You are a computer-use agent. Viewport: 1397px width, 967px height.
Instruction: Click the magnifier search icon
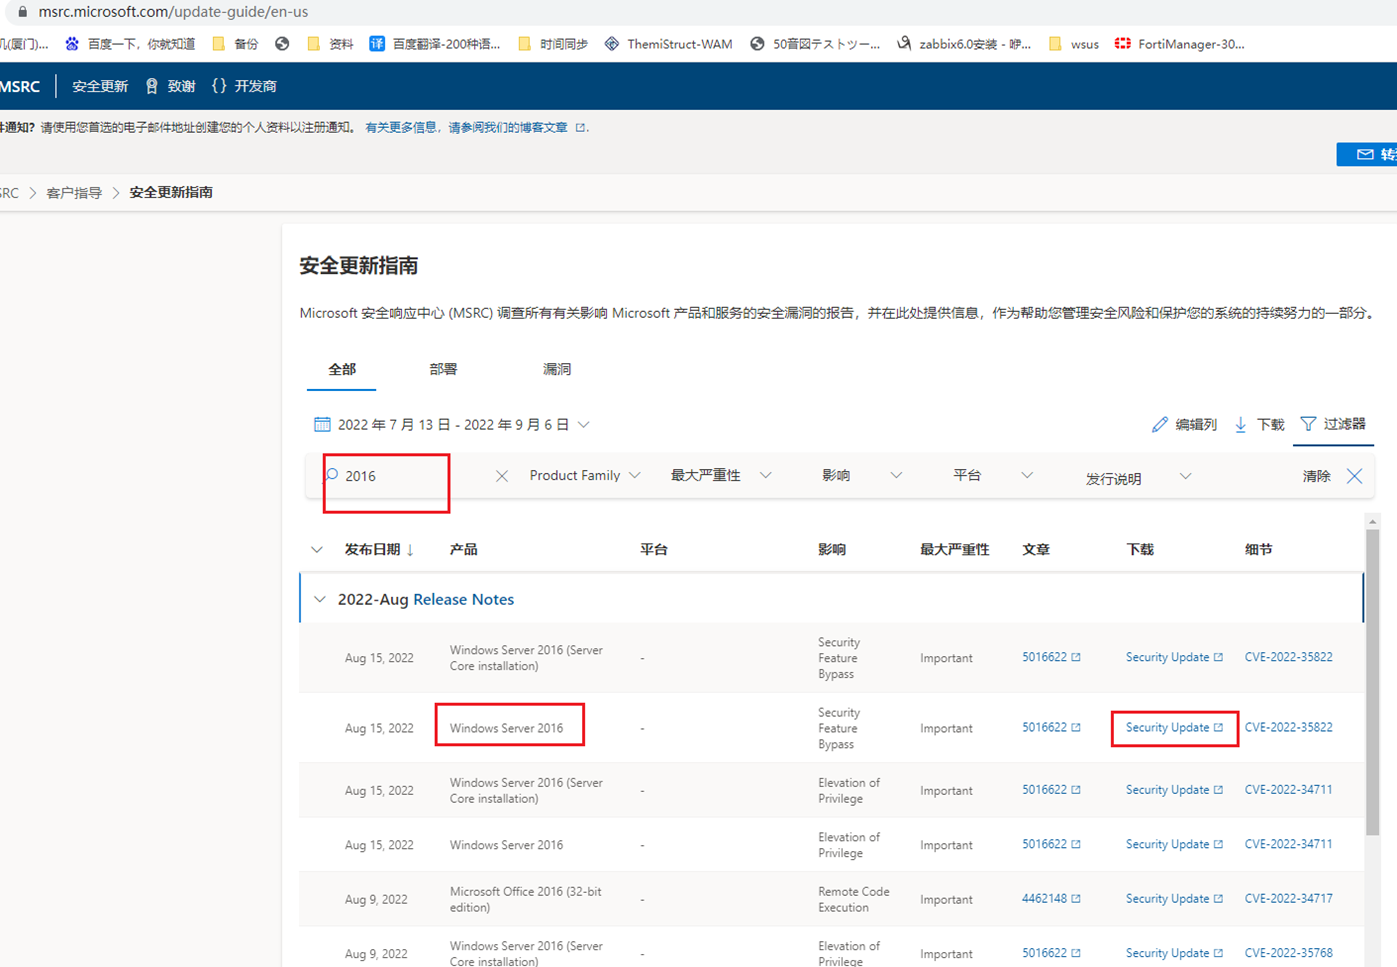(332, 475)
